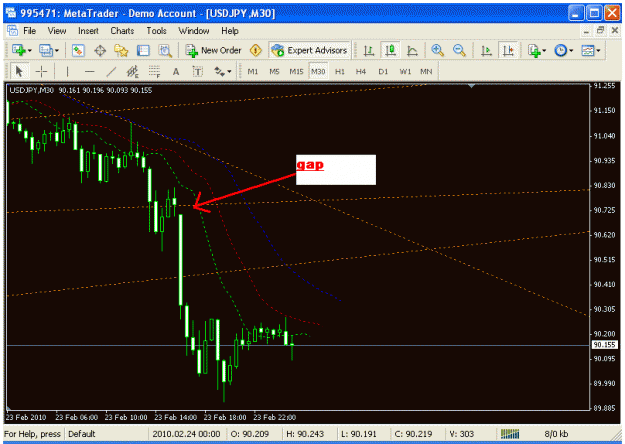Expand dropdown arrow beside New Chart icon

click(29, 51)
